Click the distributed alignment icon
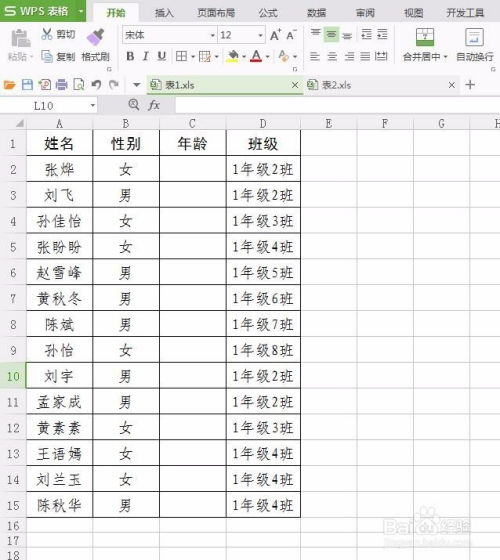The image size is (500, 560). click(x=381, y=56)
